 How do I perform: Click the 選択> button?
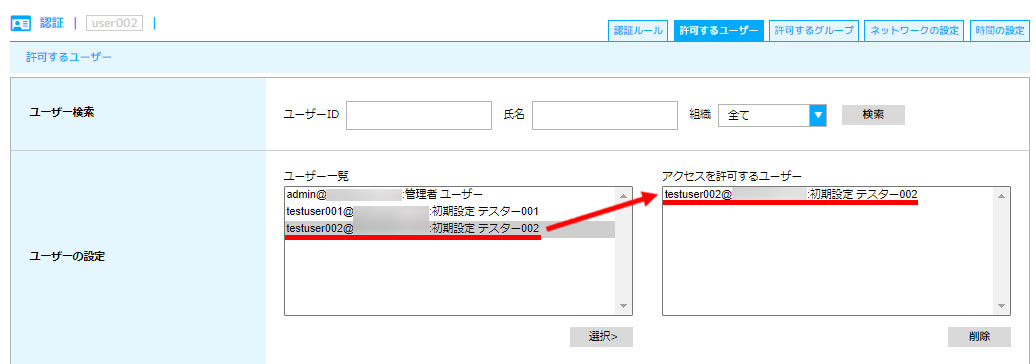click(601, 336)
